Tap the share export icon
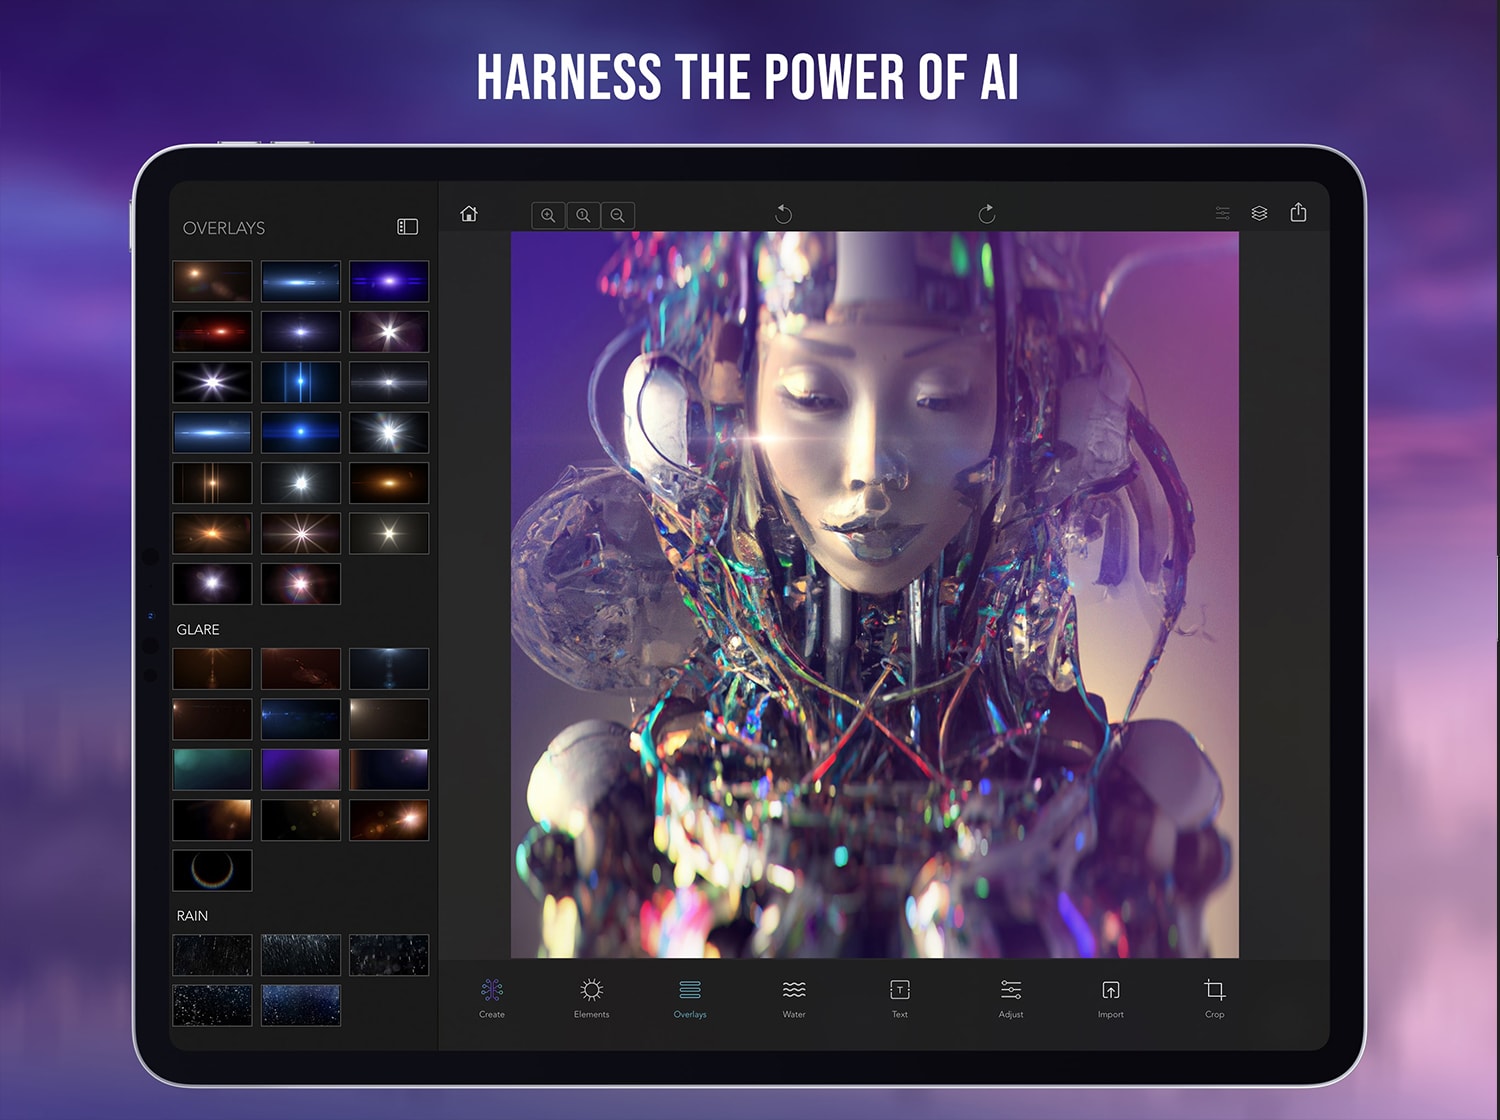 point(1298,212)
